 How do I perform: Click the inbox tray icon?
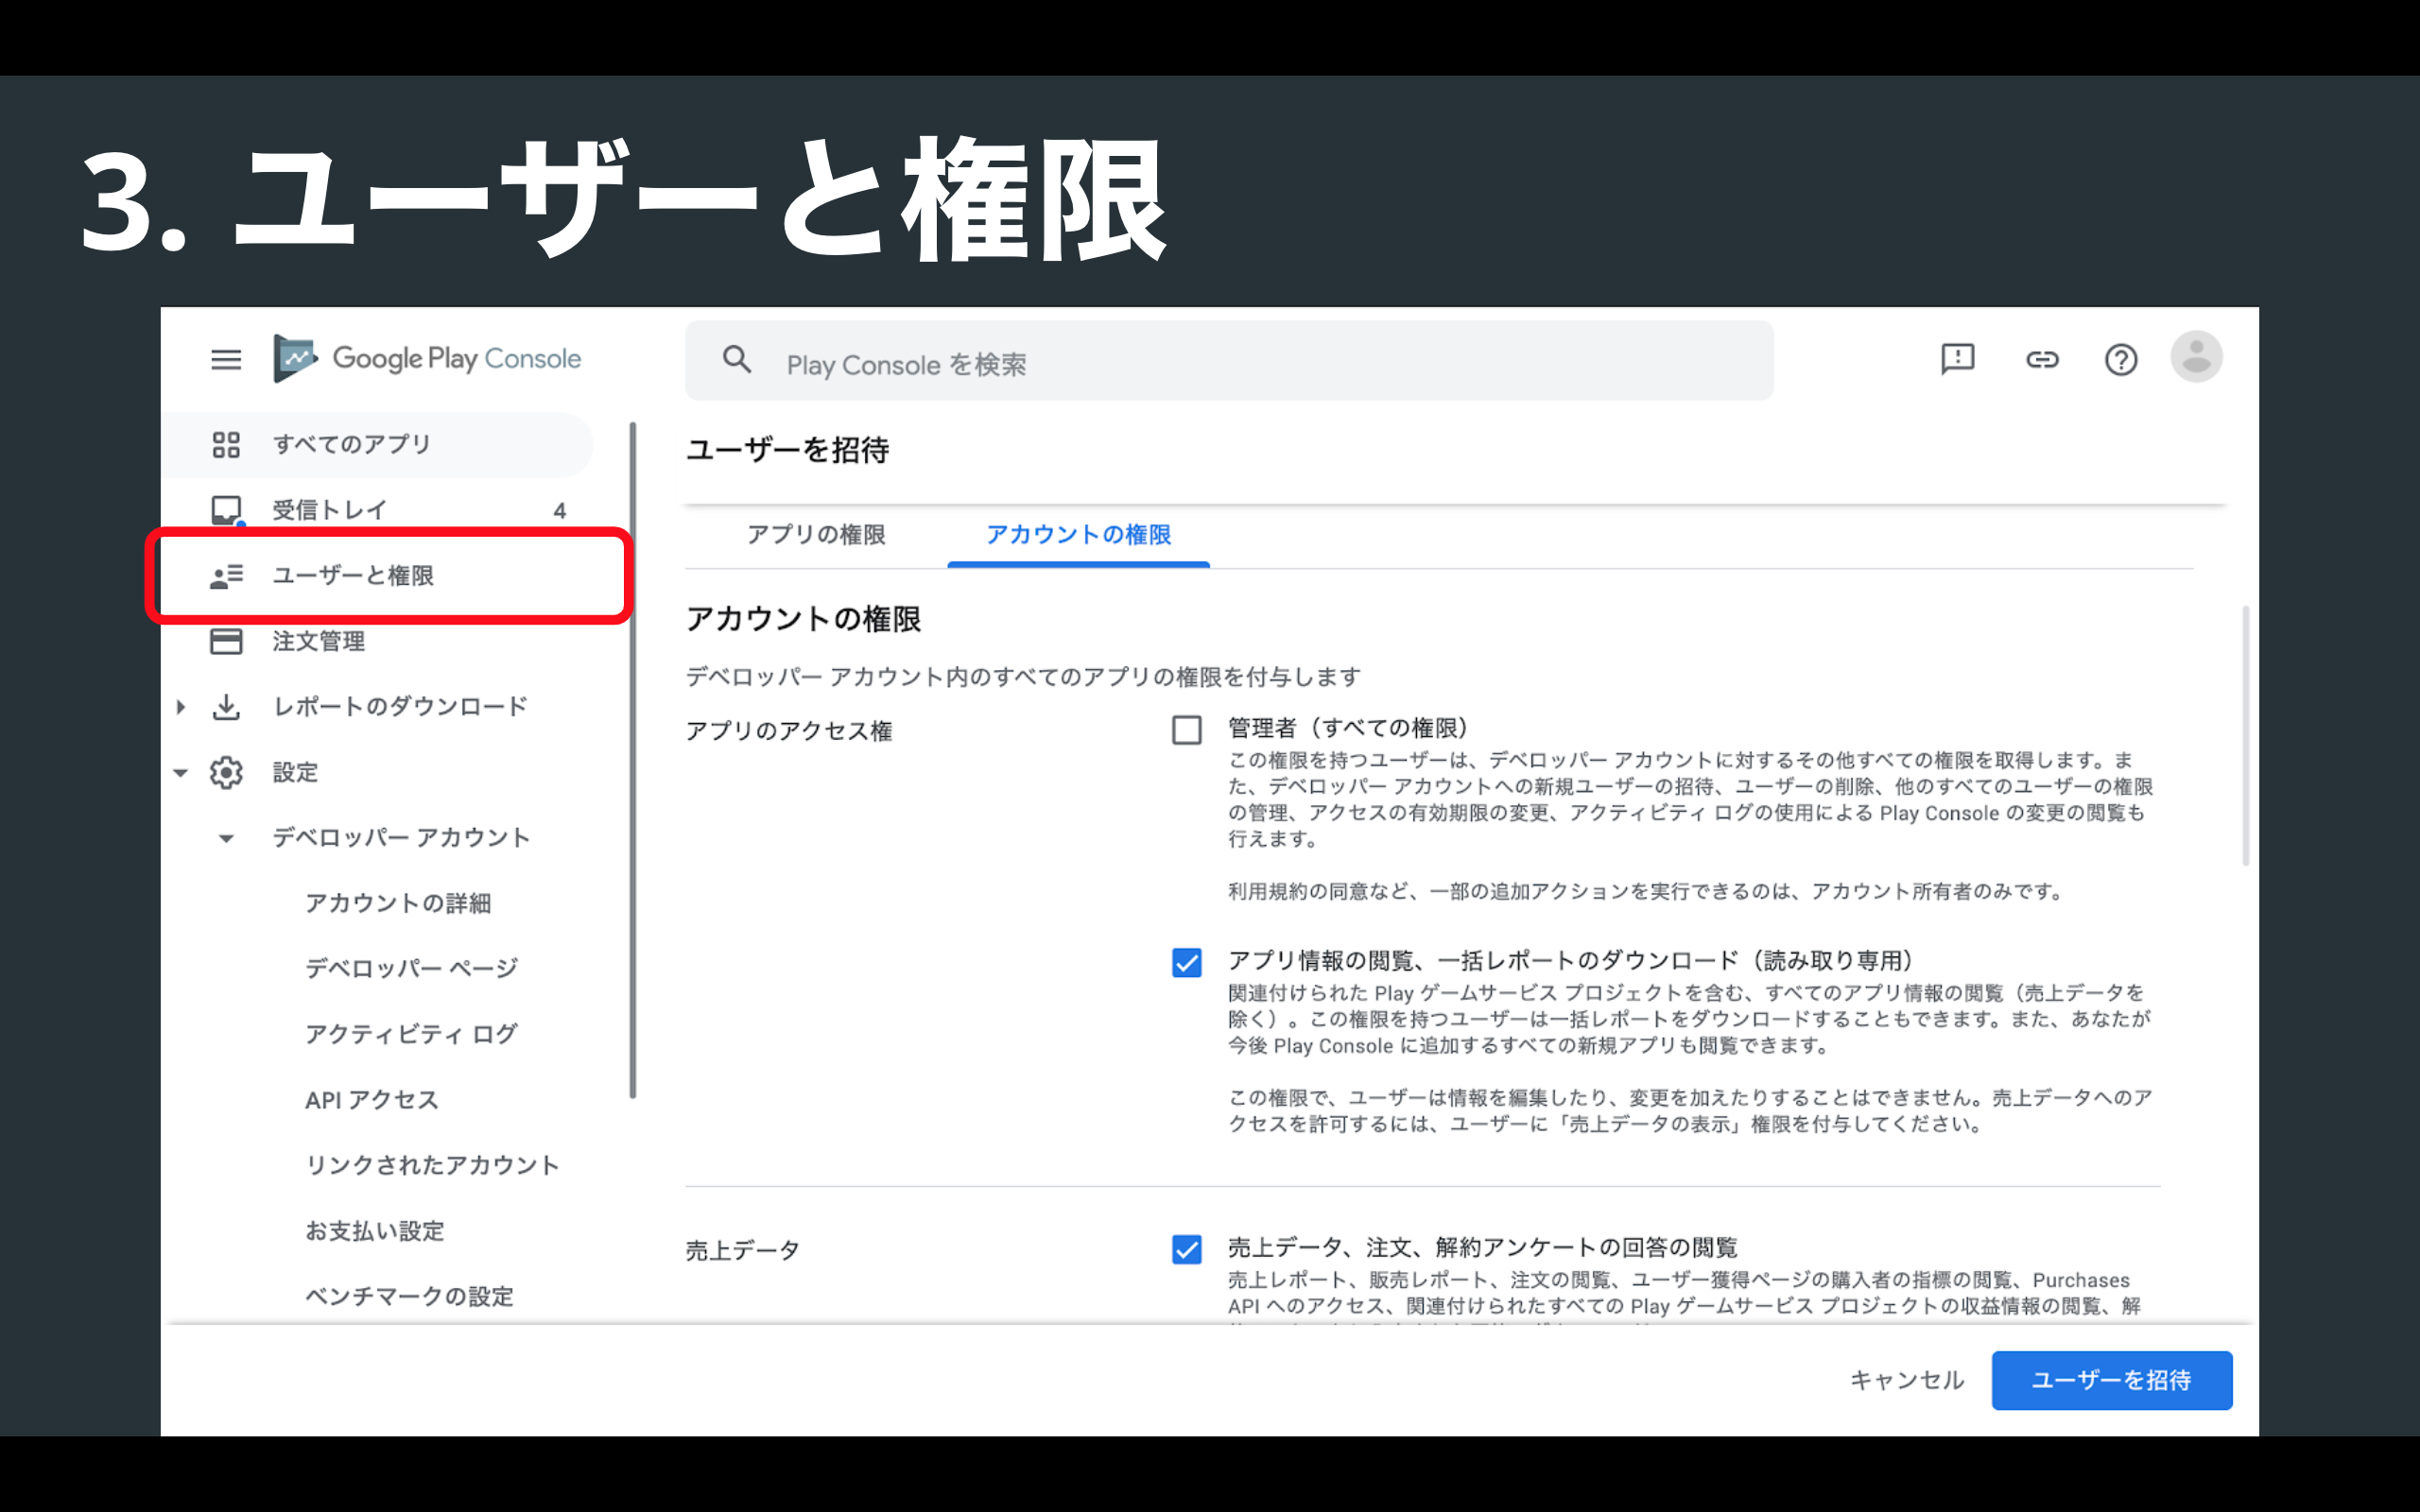[x=227, y=510]
